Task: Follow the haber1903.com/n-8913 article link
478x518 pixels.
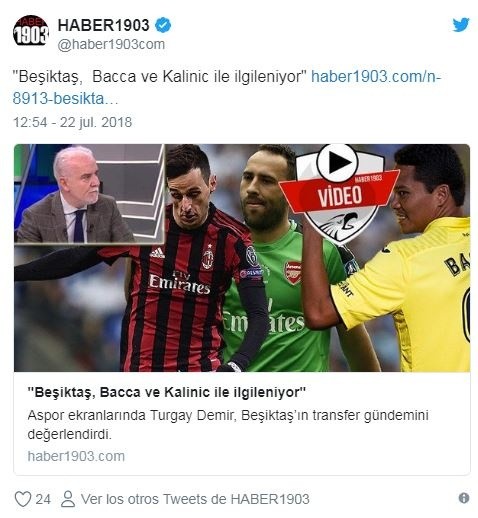Action: (x=227, y=88)
